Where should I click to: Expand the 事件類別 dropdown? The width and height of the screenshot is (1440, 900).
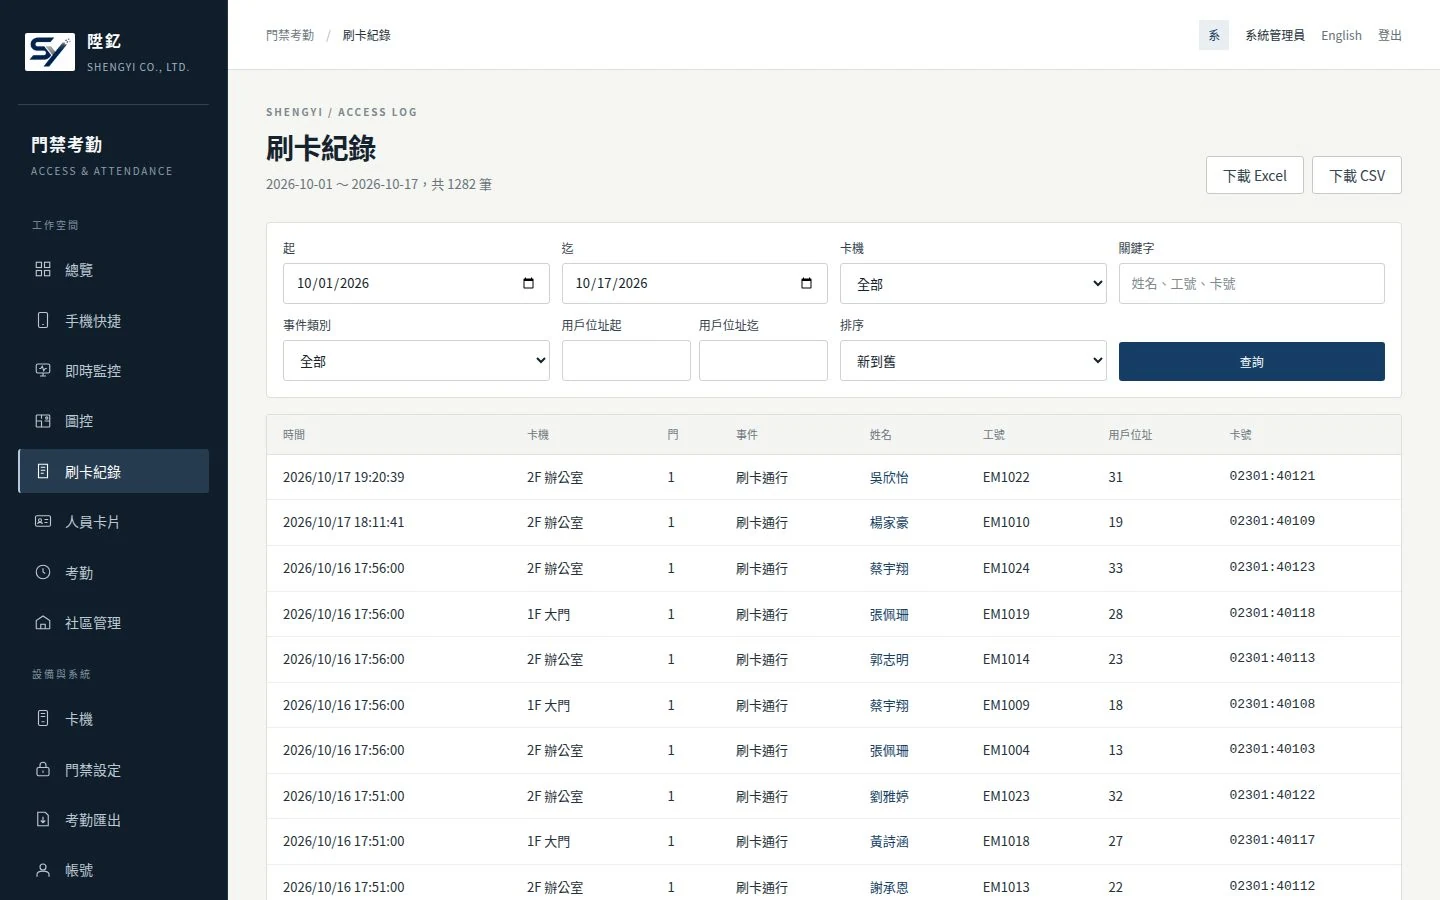point(416,361)
